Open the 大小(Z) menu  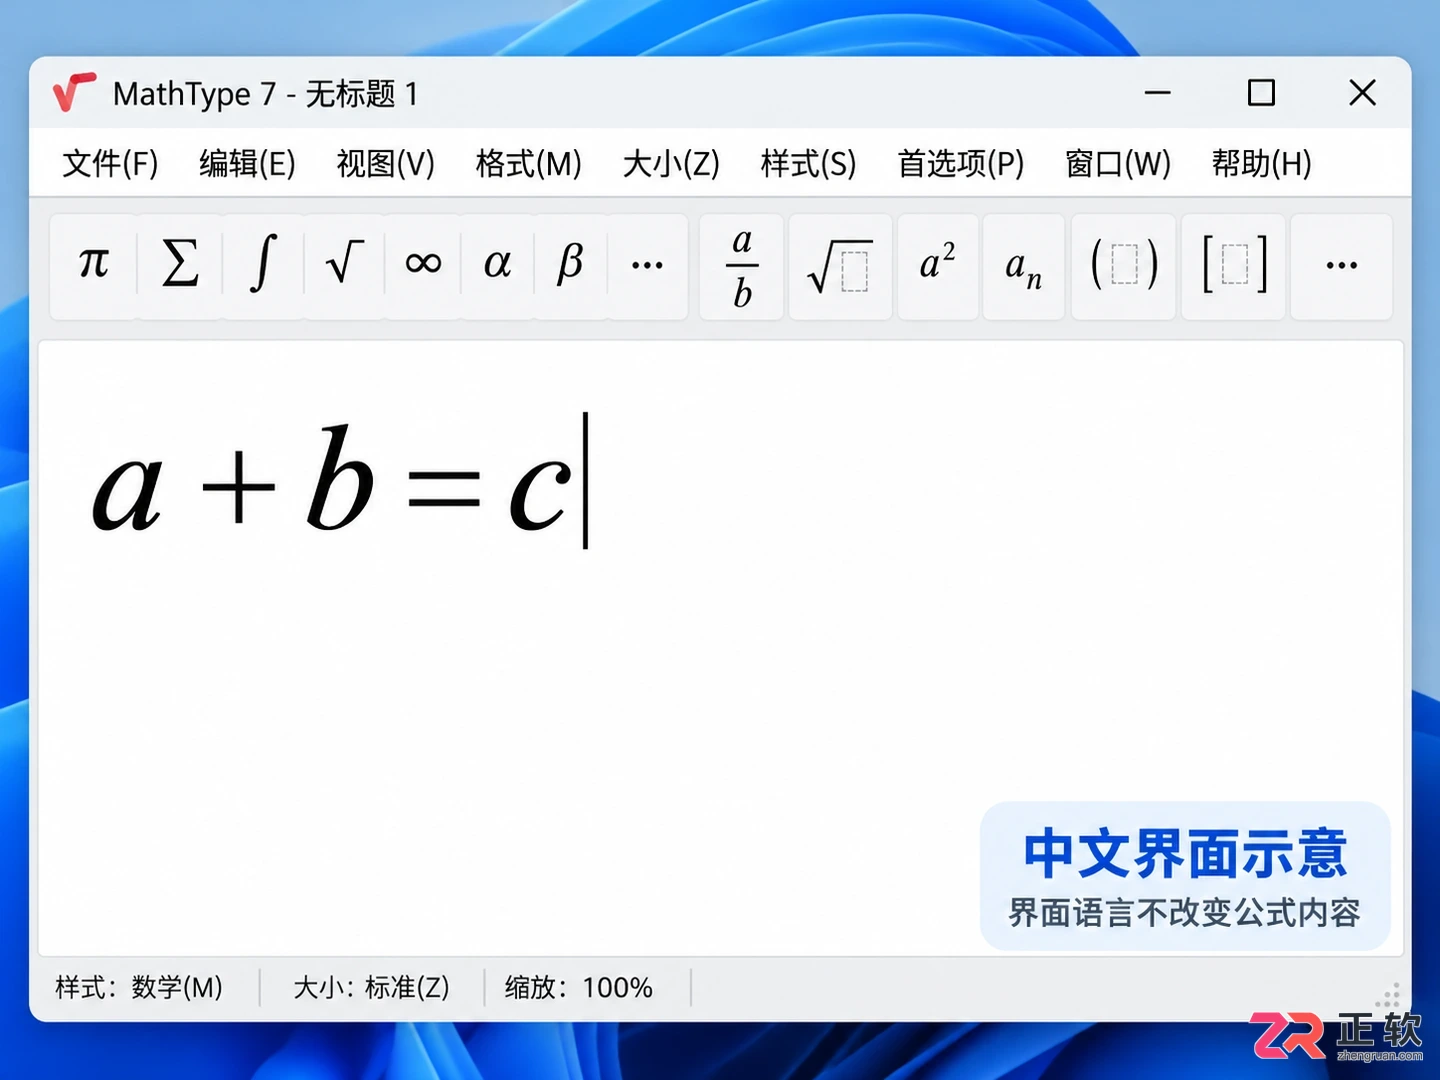click(x=671, y=163)
